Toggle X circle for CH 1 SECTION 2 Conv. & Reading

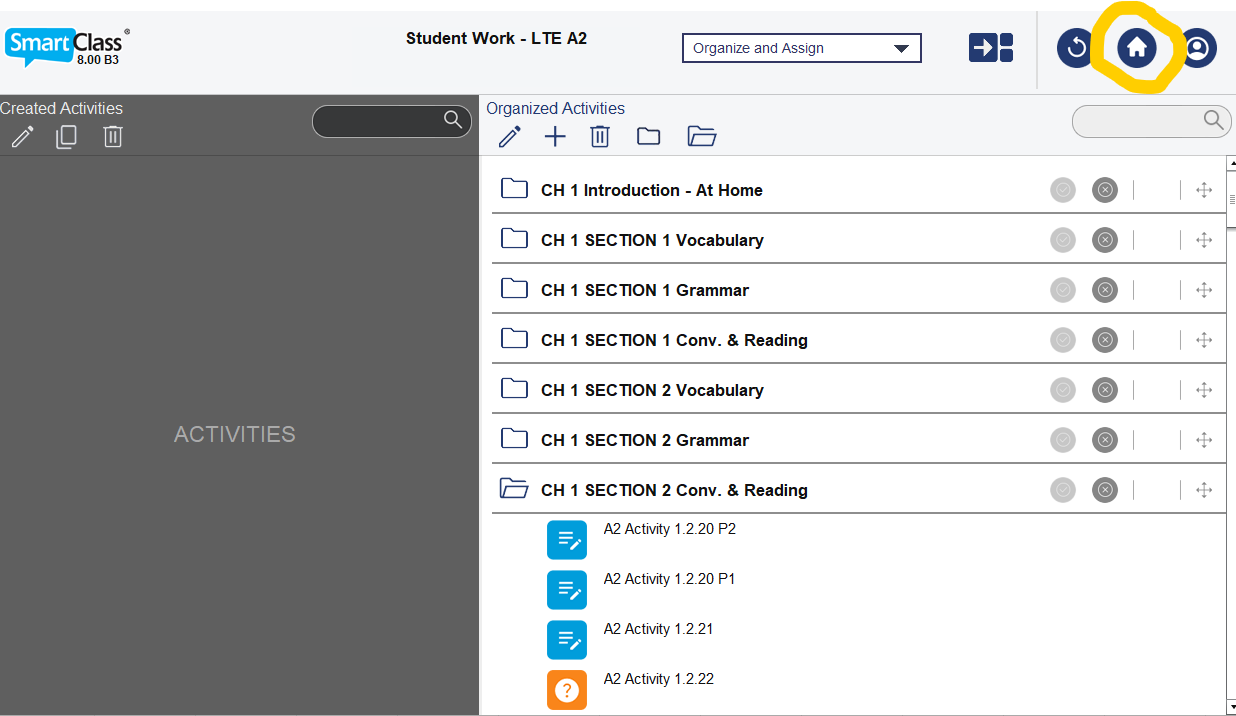coord(1104,490)
